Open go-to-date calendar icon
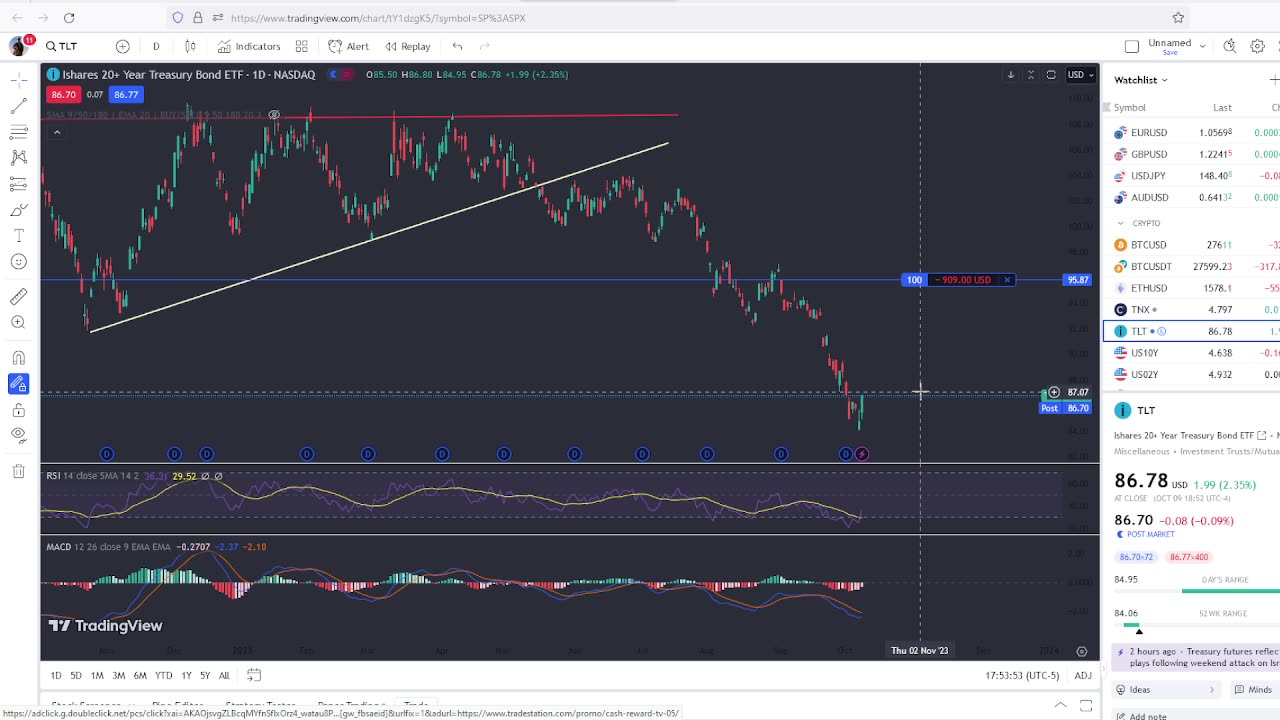Screen dimensions: 1280x720 coord(254,675)
